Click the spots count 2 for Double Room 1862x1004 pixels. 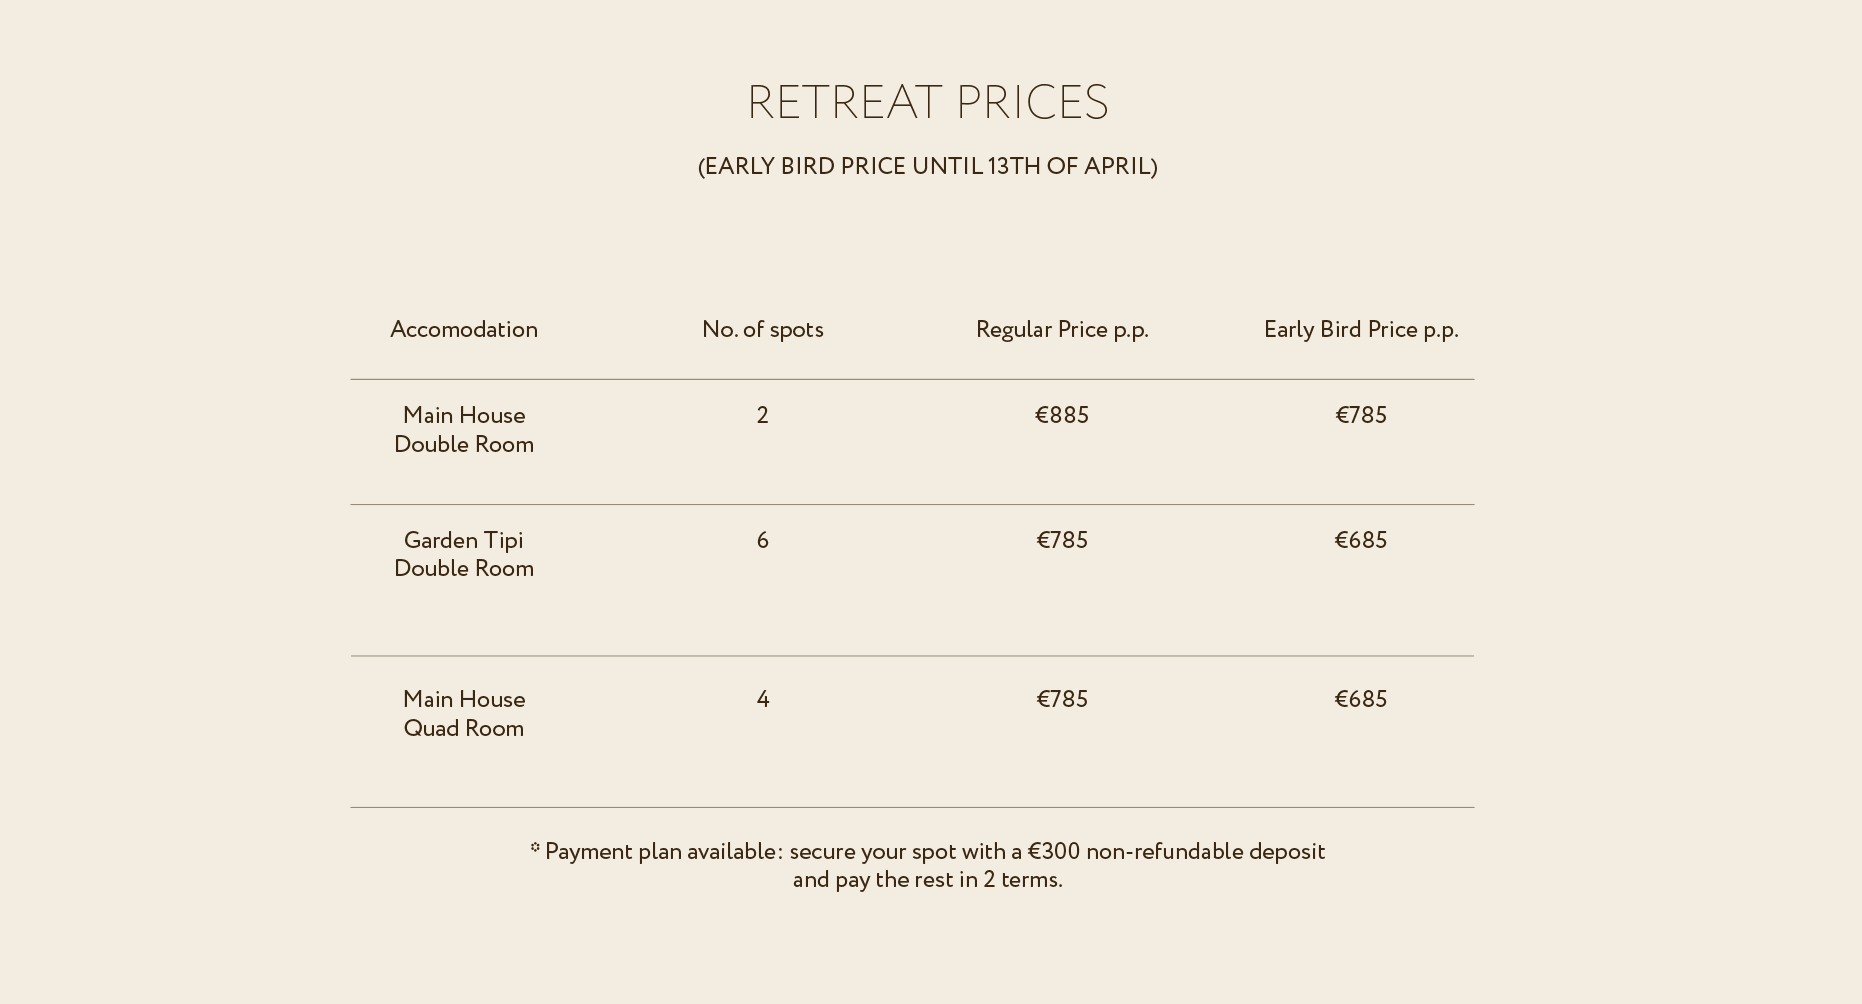[x=763, y=416]
